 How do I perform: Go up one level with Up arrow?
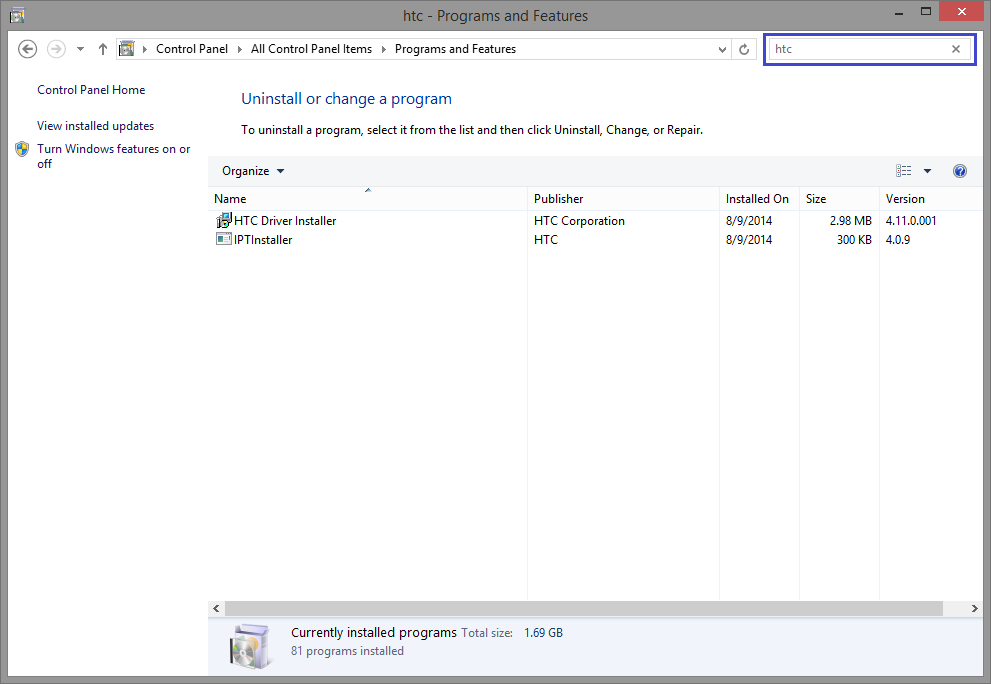[x=102, y=49]
